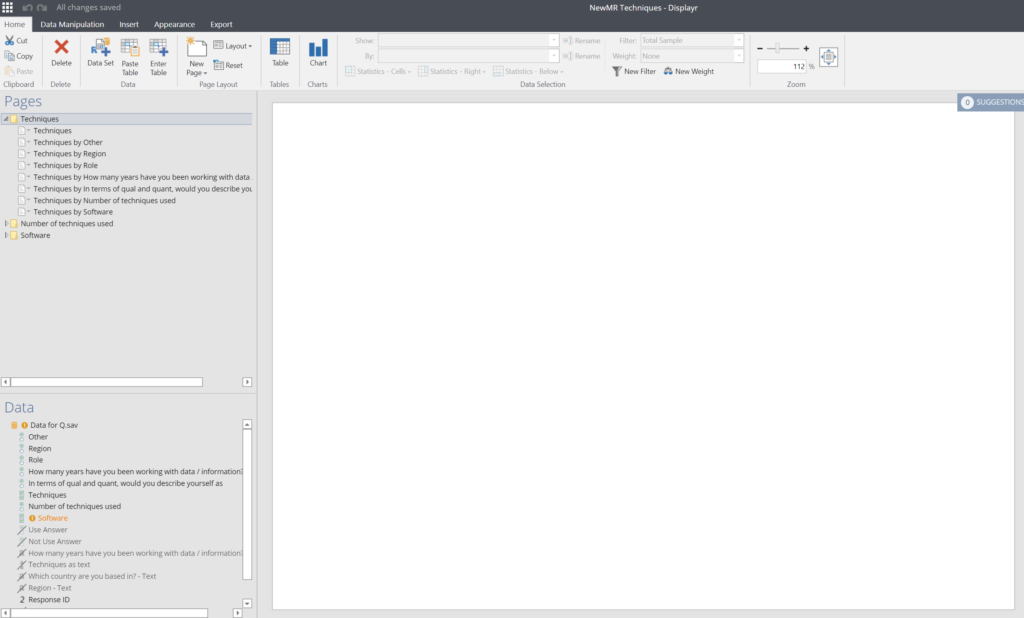Select the Region variable in Data
The height and width of the screenshot is (618, 1024).
39,449
